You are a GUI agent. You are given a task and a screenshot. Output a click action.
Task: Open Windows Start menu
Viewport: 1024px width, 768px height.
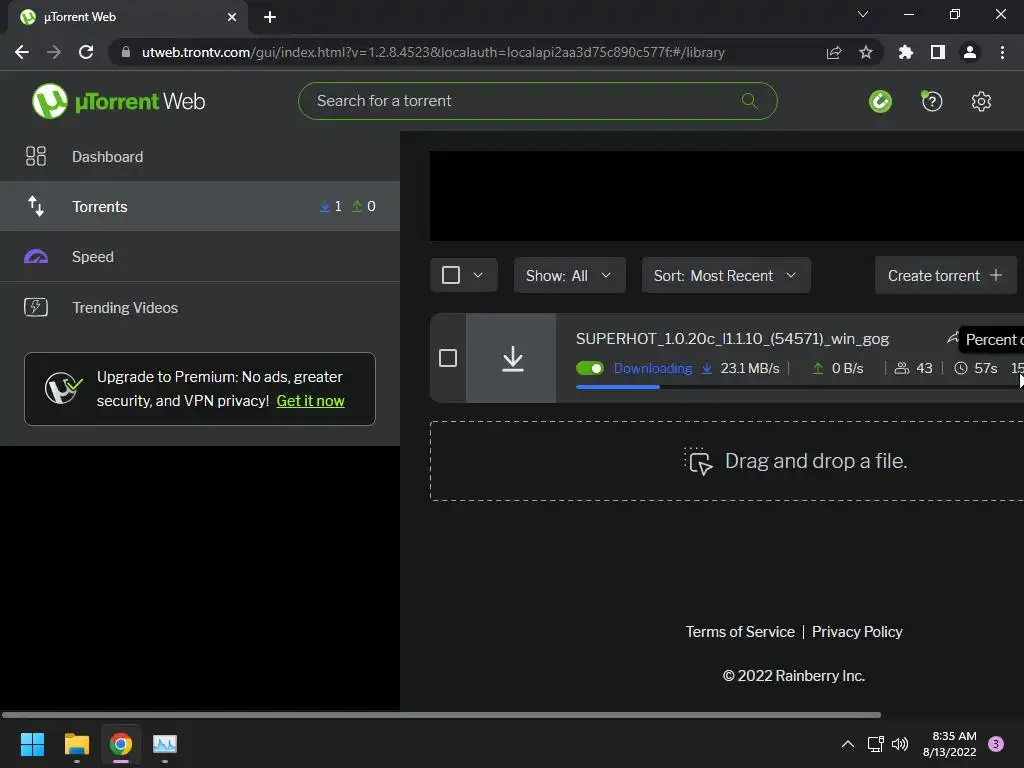coord(32,744)
